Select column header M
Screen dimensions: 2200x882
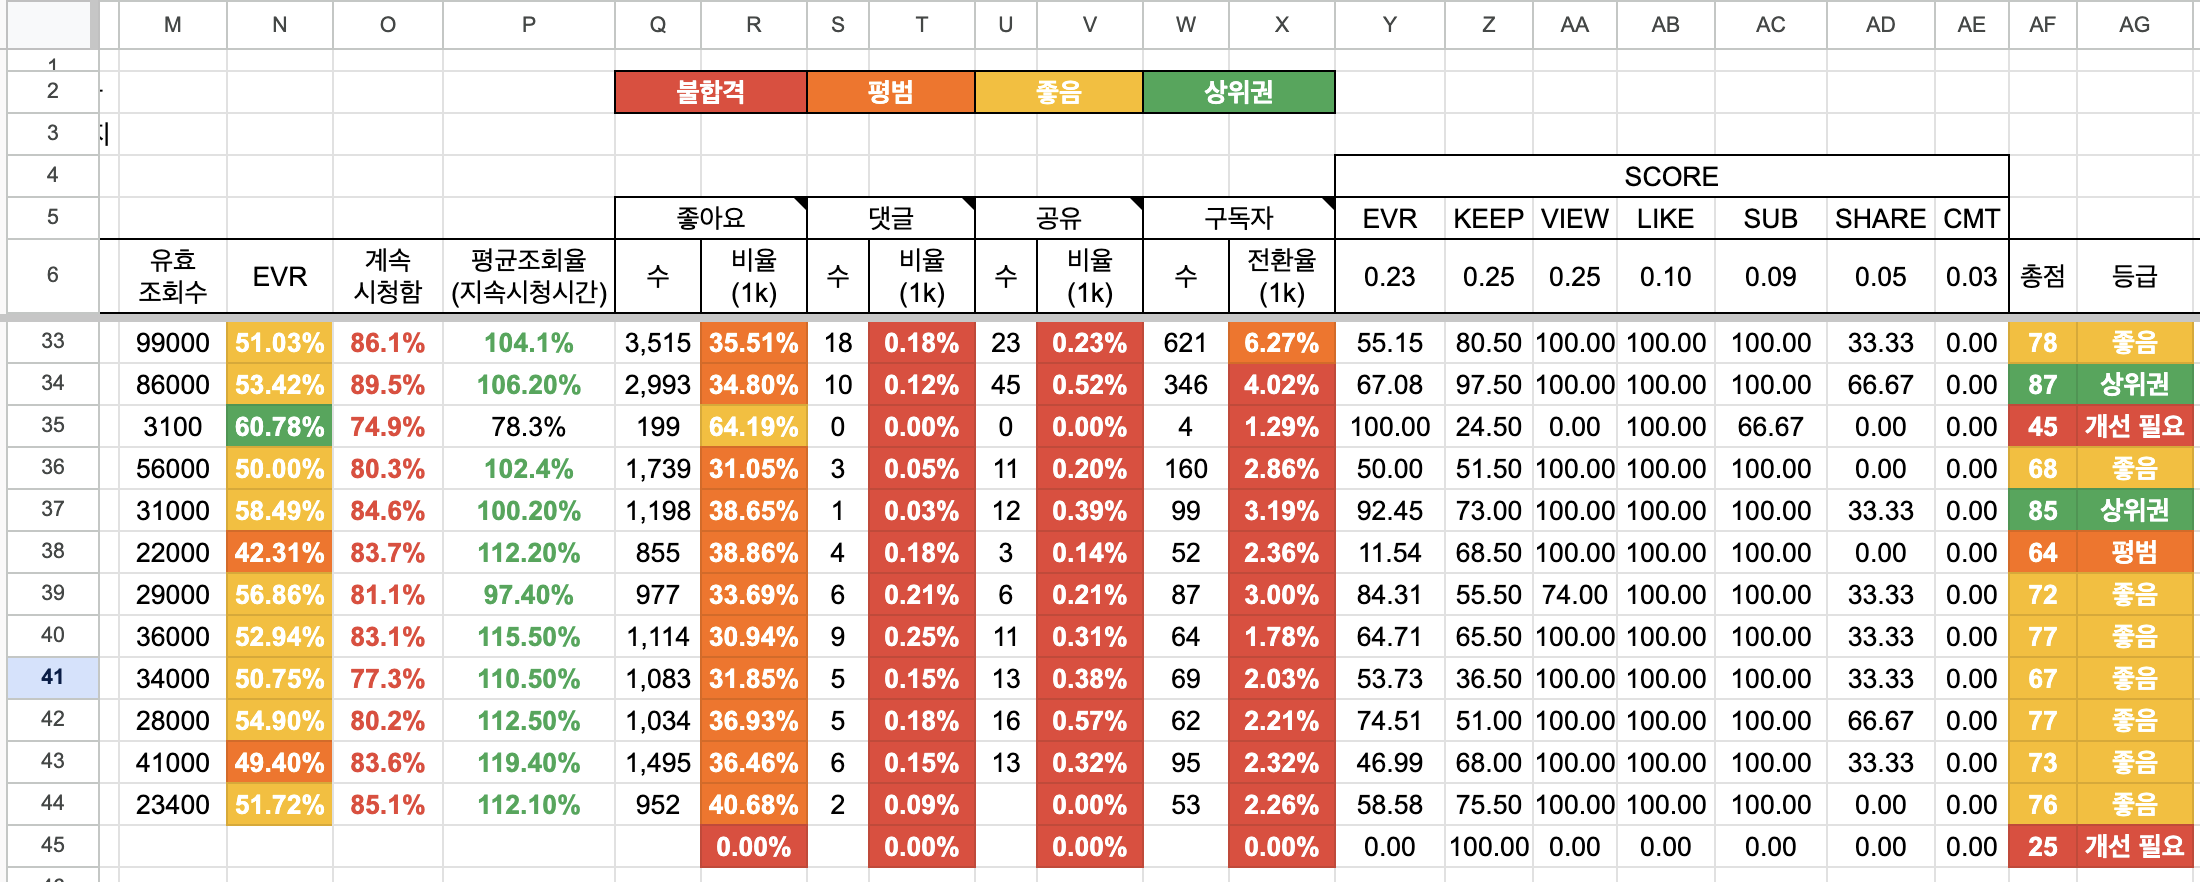coord(173,24)
